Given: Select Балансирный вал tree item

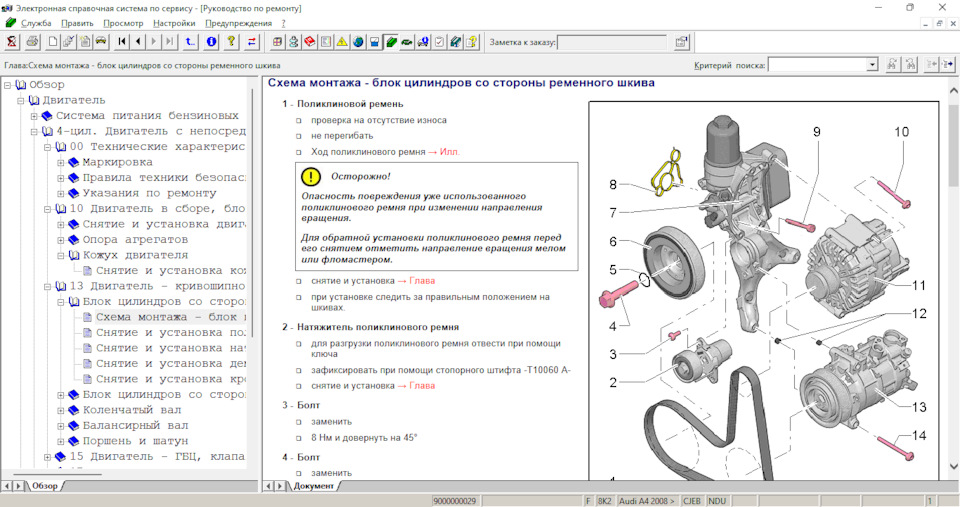Looking at the screenshot, I should point(135,425).
